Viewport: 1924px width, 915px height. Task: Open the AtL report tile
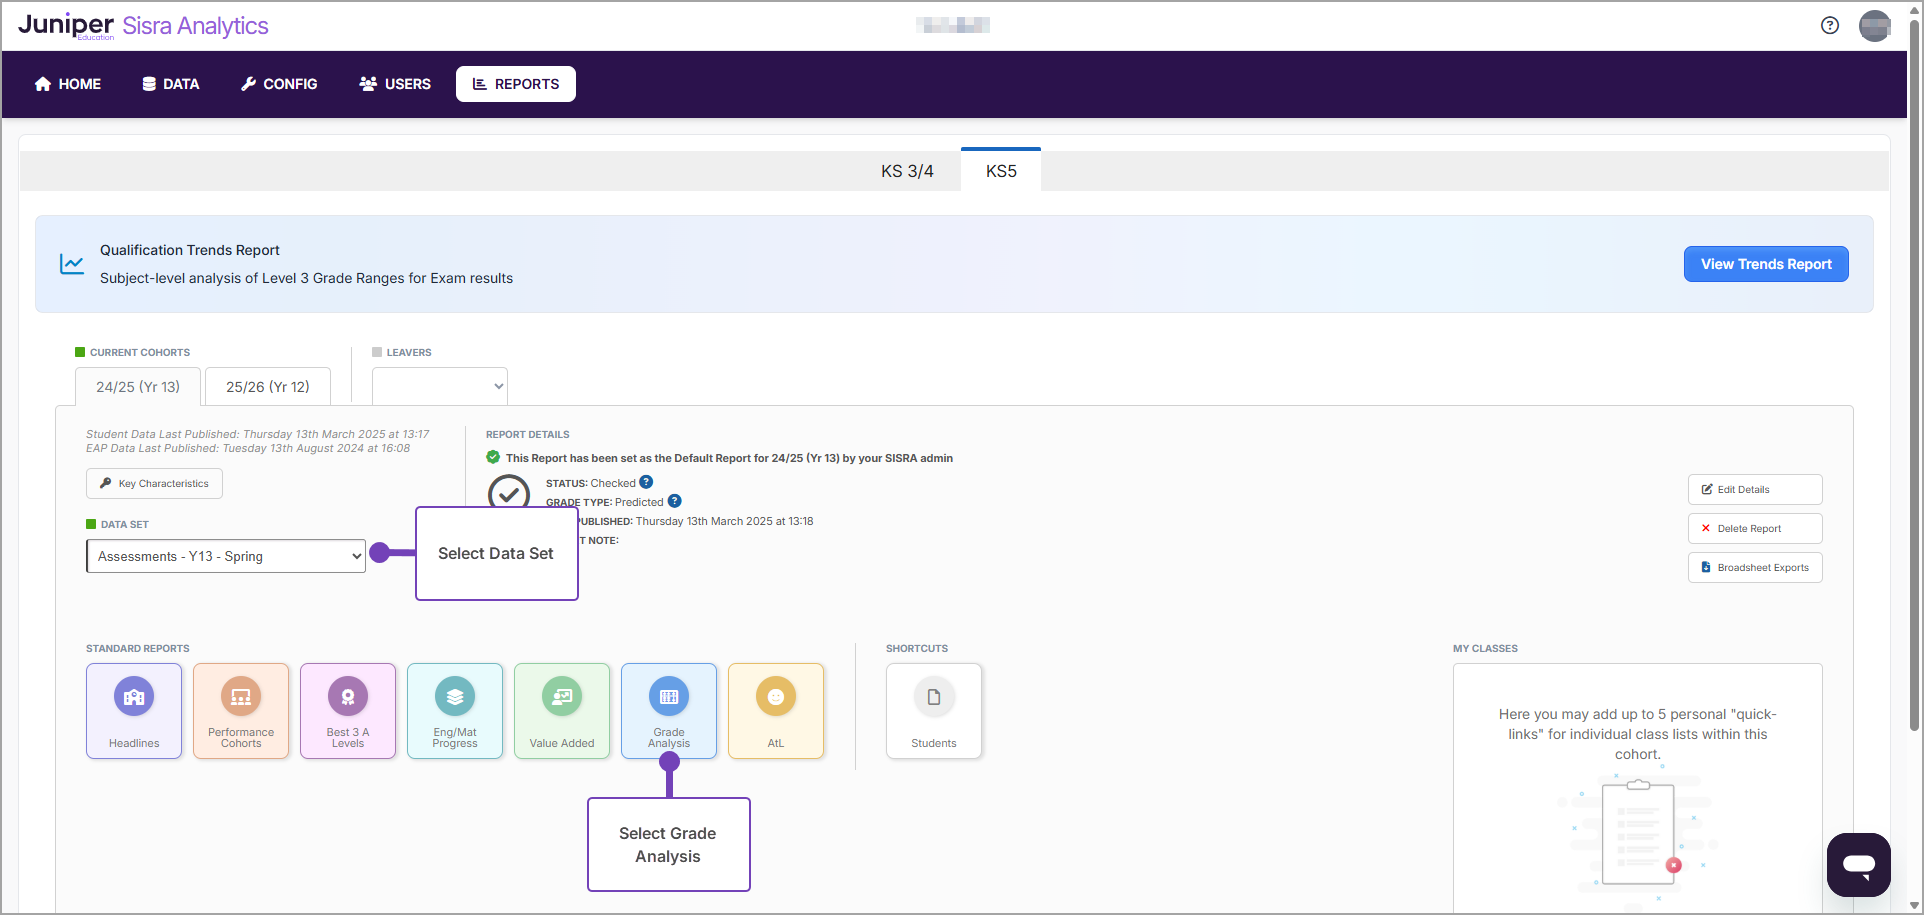point(776,711)
